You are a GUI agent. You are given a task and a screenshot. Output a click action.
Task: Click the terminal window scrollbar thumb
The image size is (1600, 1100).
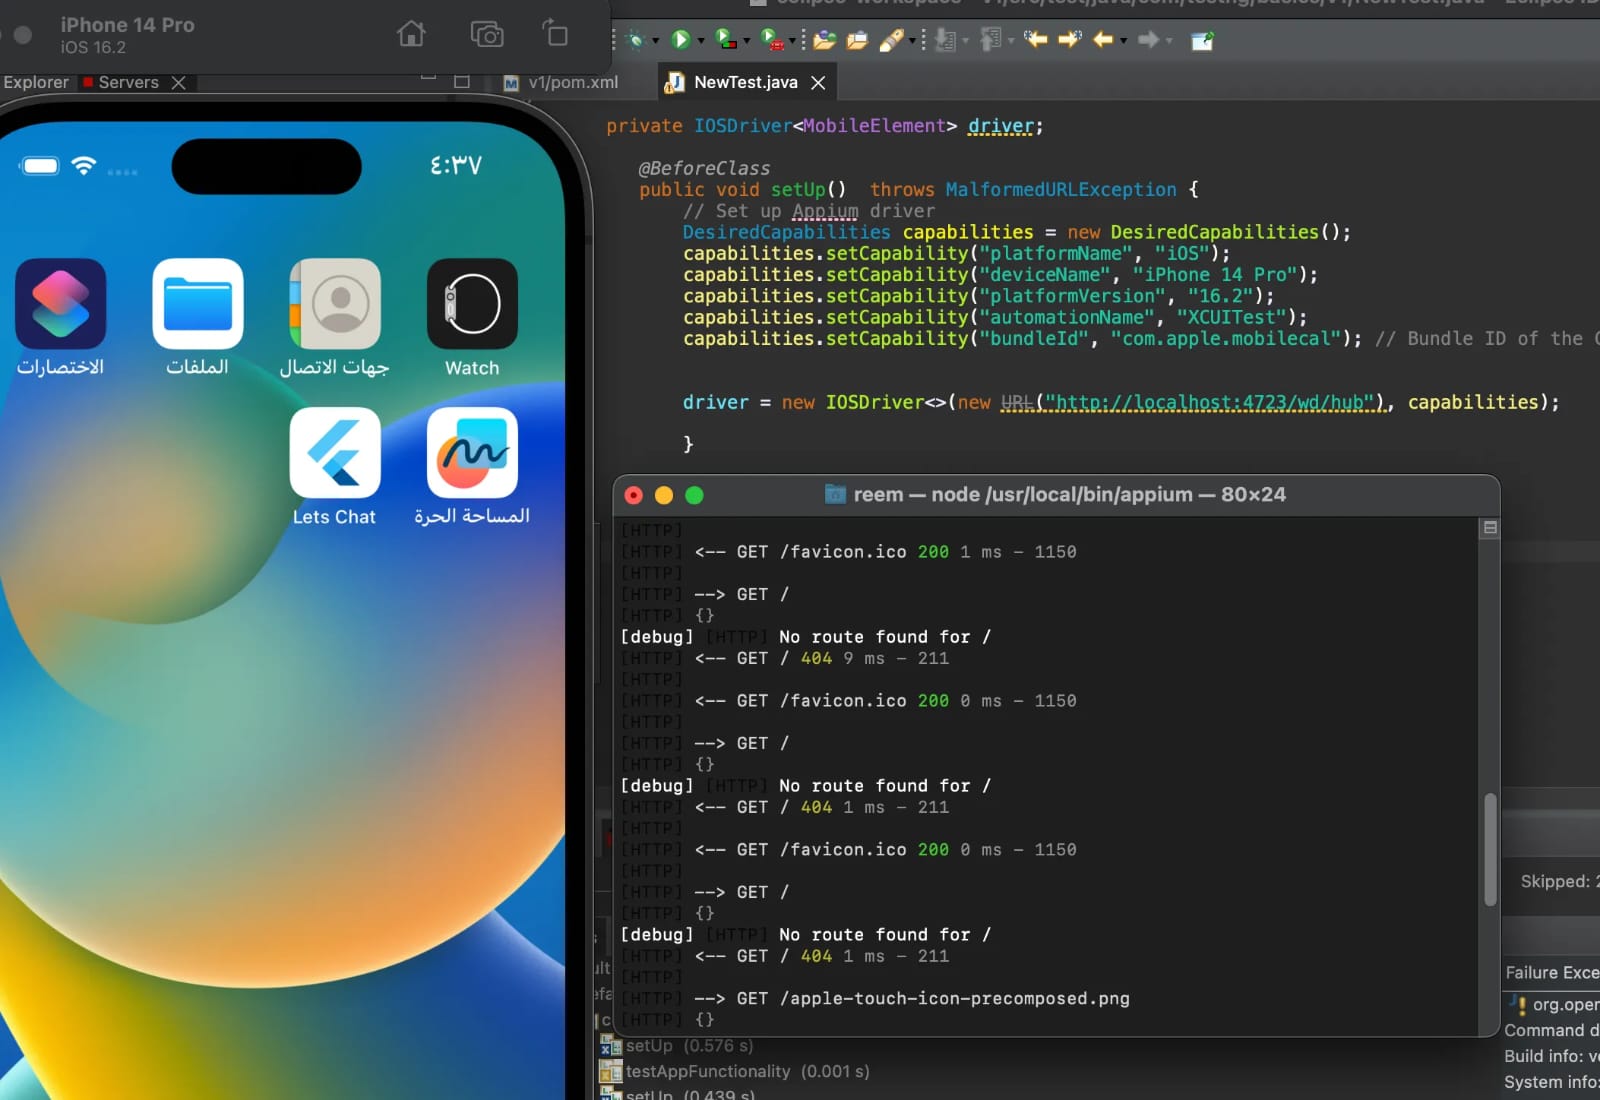[x=1490, y=850]
